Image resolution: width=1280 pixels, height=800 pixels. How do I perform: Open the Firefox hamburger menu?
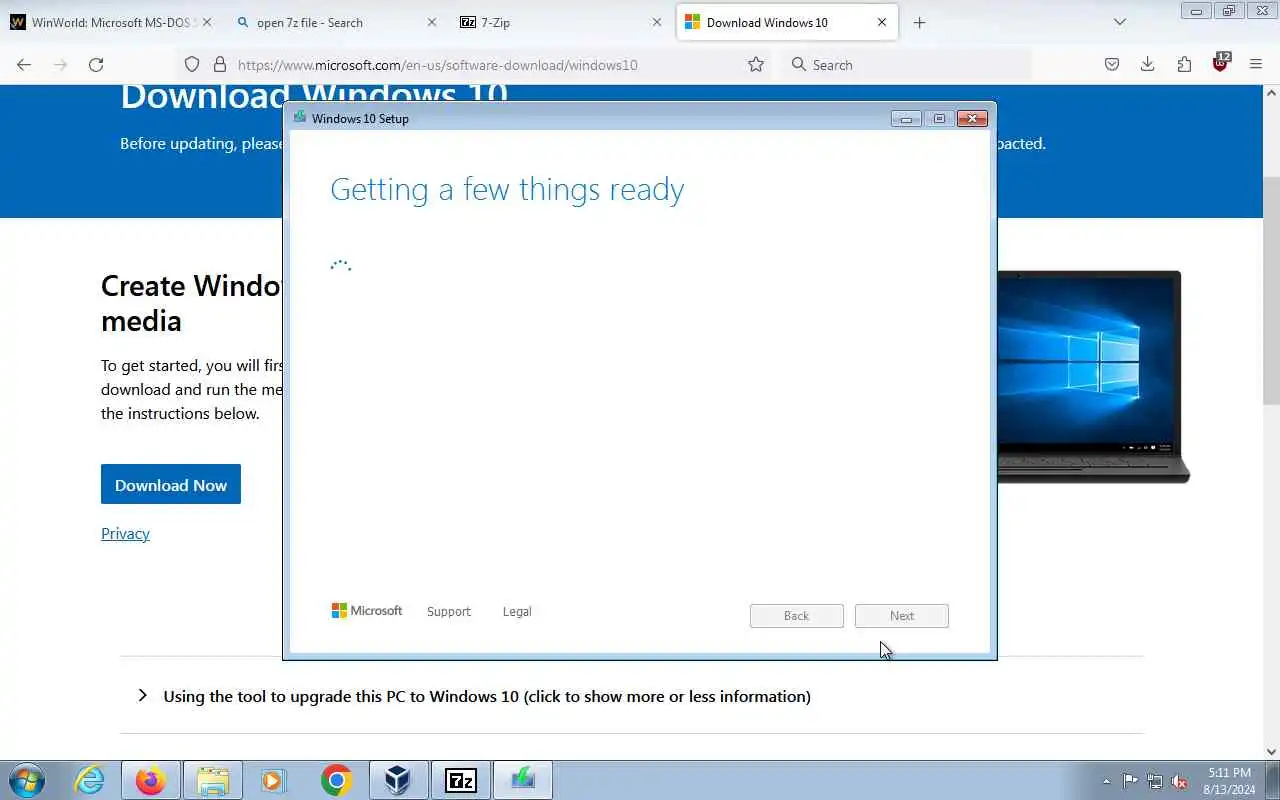coord(1256,64)
